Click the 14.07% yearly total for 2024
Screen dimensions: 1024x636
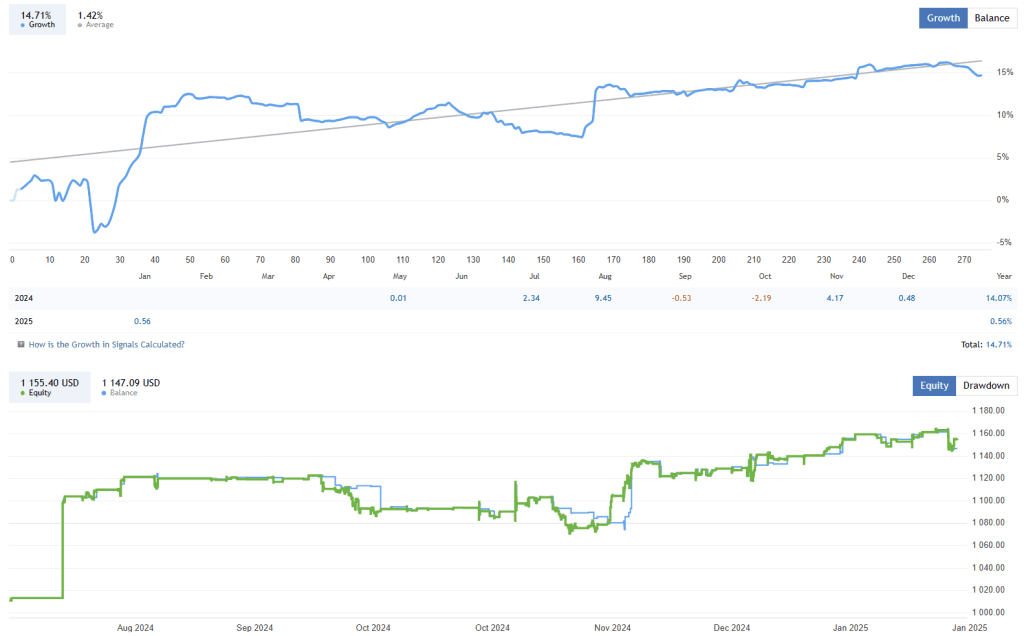997,298
